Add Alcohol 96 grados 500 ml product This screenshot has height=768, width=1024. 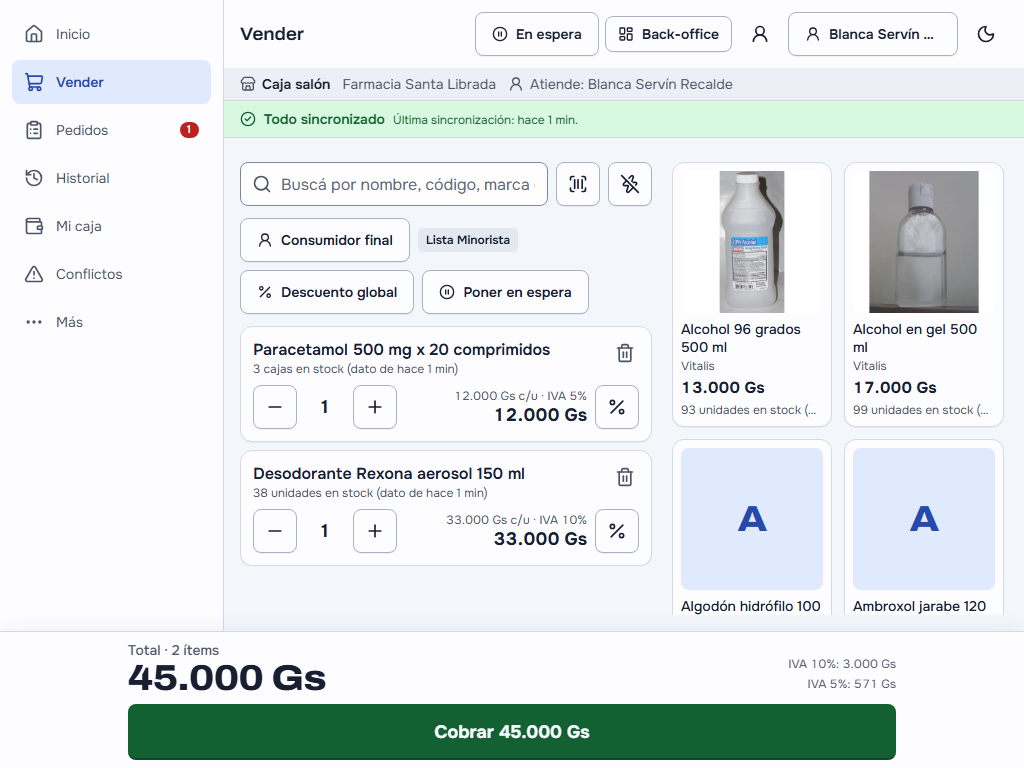(x=752, y=295)
